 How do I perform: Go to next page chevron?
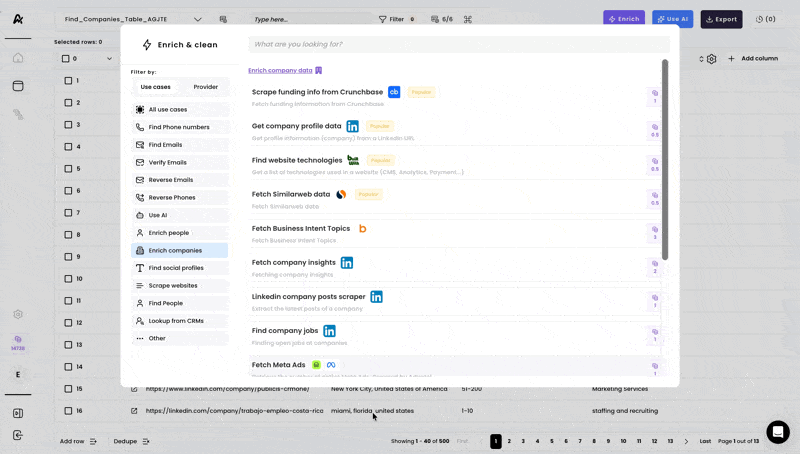click(686, 441)
